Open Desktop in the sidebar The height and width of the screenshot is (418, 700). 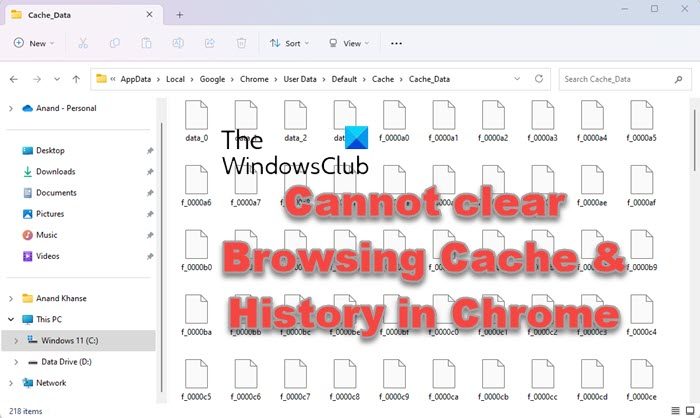point(50,150)
